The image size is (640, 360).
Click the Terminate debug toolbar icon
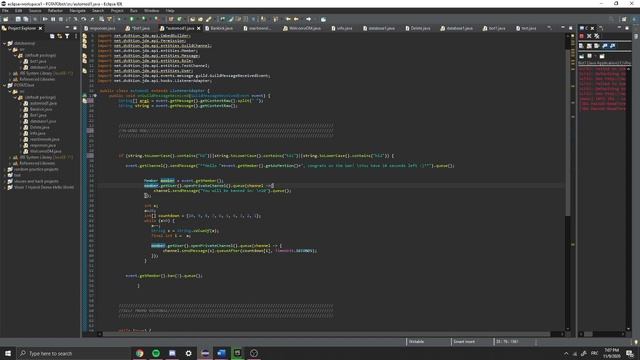coord(61,19)
